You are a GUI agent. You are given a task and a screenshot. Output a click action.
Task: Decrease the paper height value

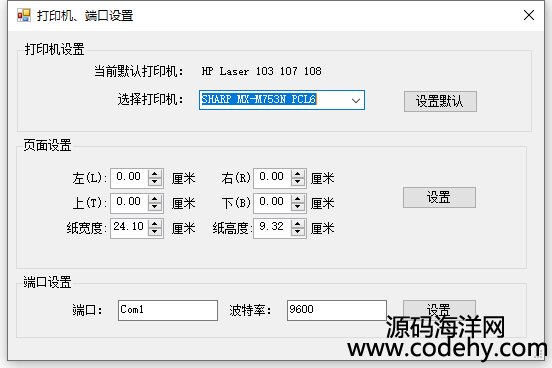tap(298, 232)
